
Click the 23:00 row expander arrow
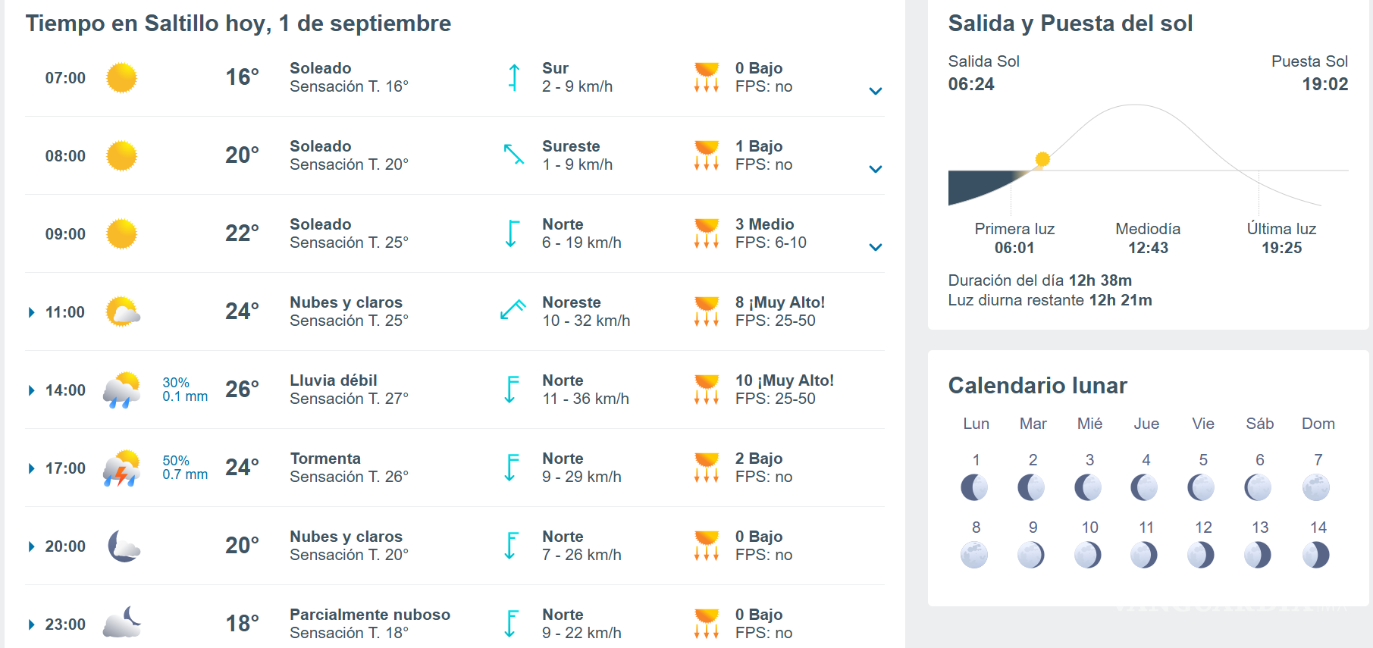(x=32, y=623)
